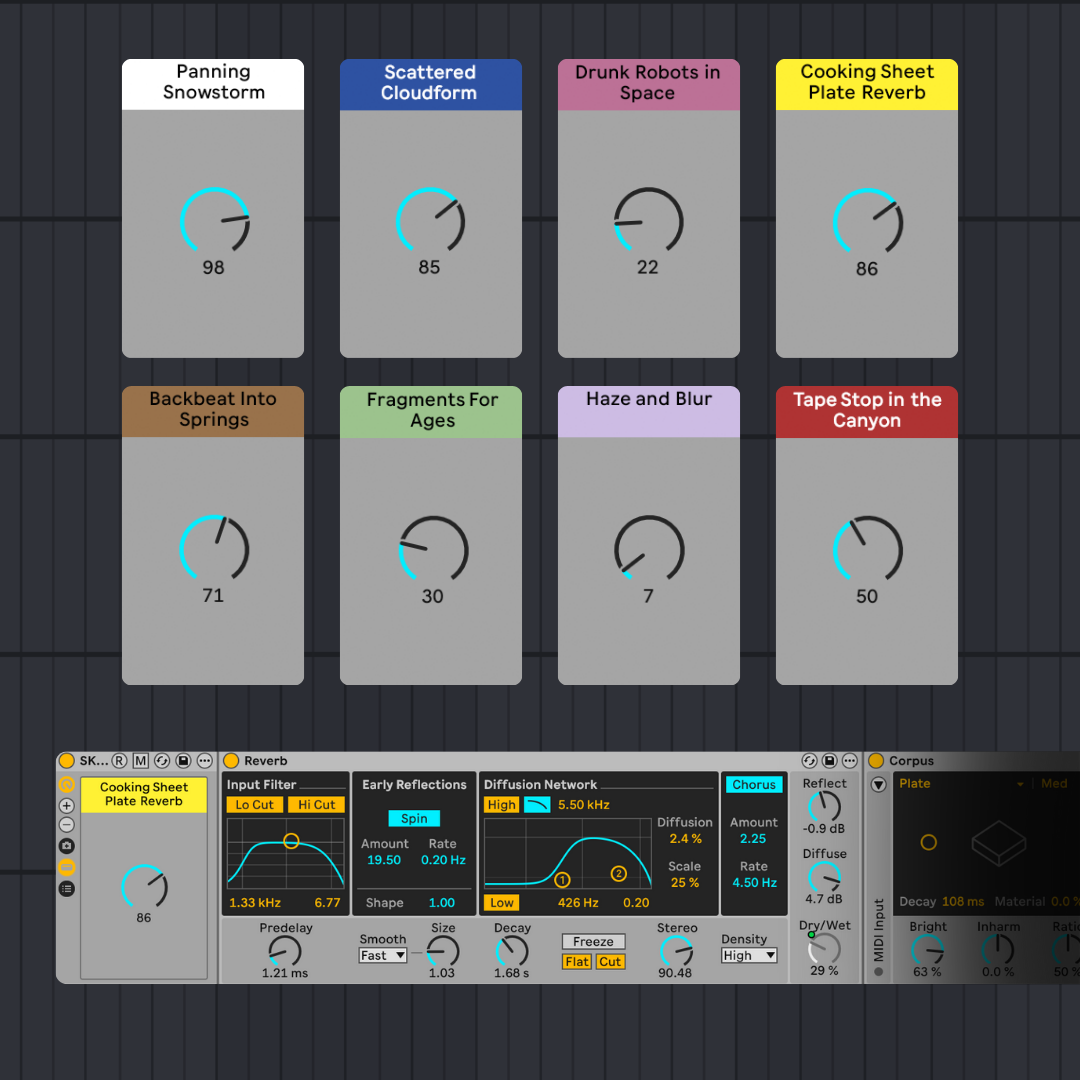Click the minus icon to hide macros

point(67,824)
